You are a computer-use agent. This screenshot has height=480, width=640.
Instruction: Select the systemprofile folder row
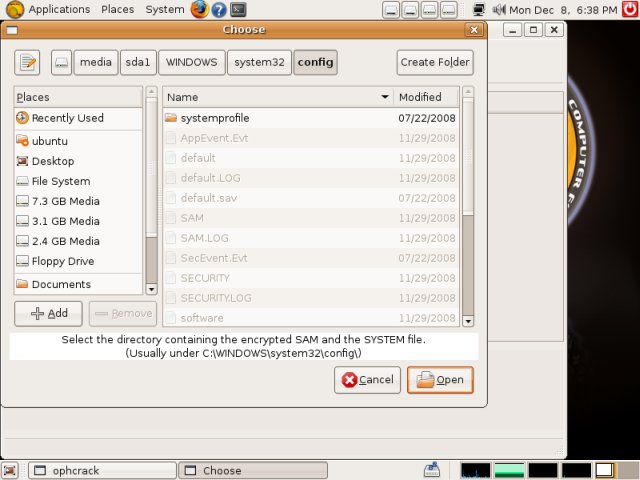coord(311,118)
